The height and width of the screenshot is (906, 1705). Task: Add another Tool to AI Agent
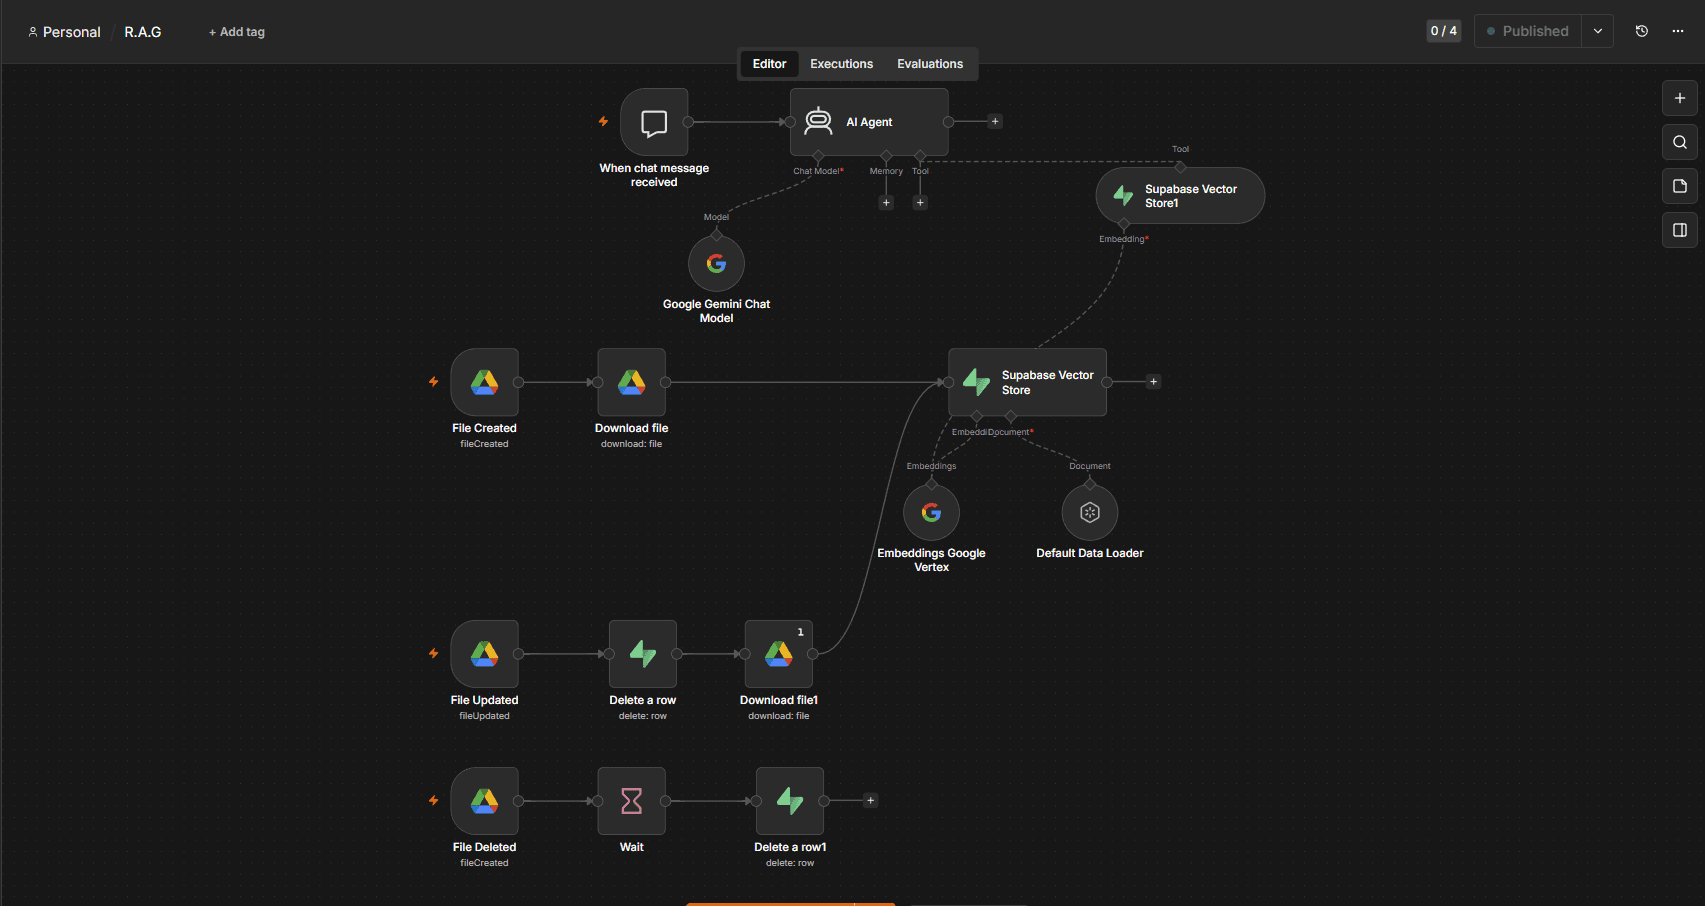pyautogui.click(x=921, y=203)
